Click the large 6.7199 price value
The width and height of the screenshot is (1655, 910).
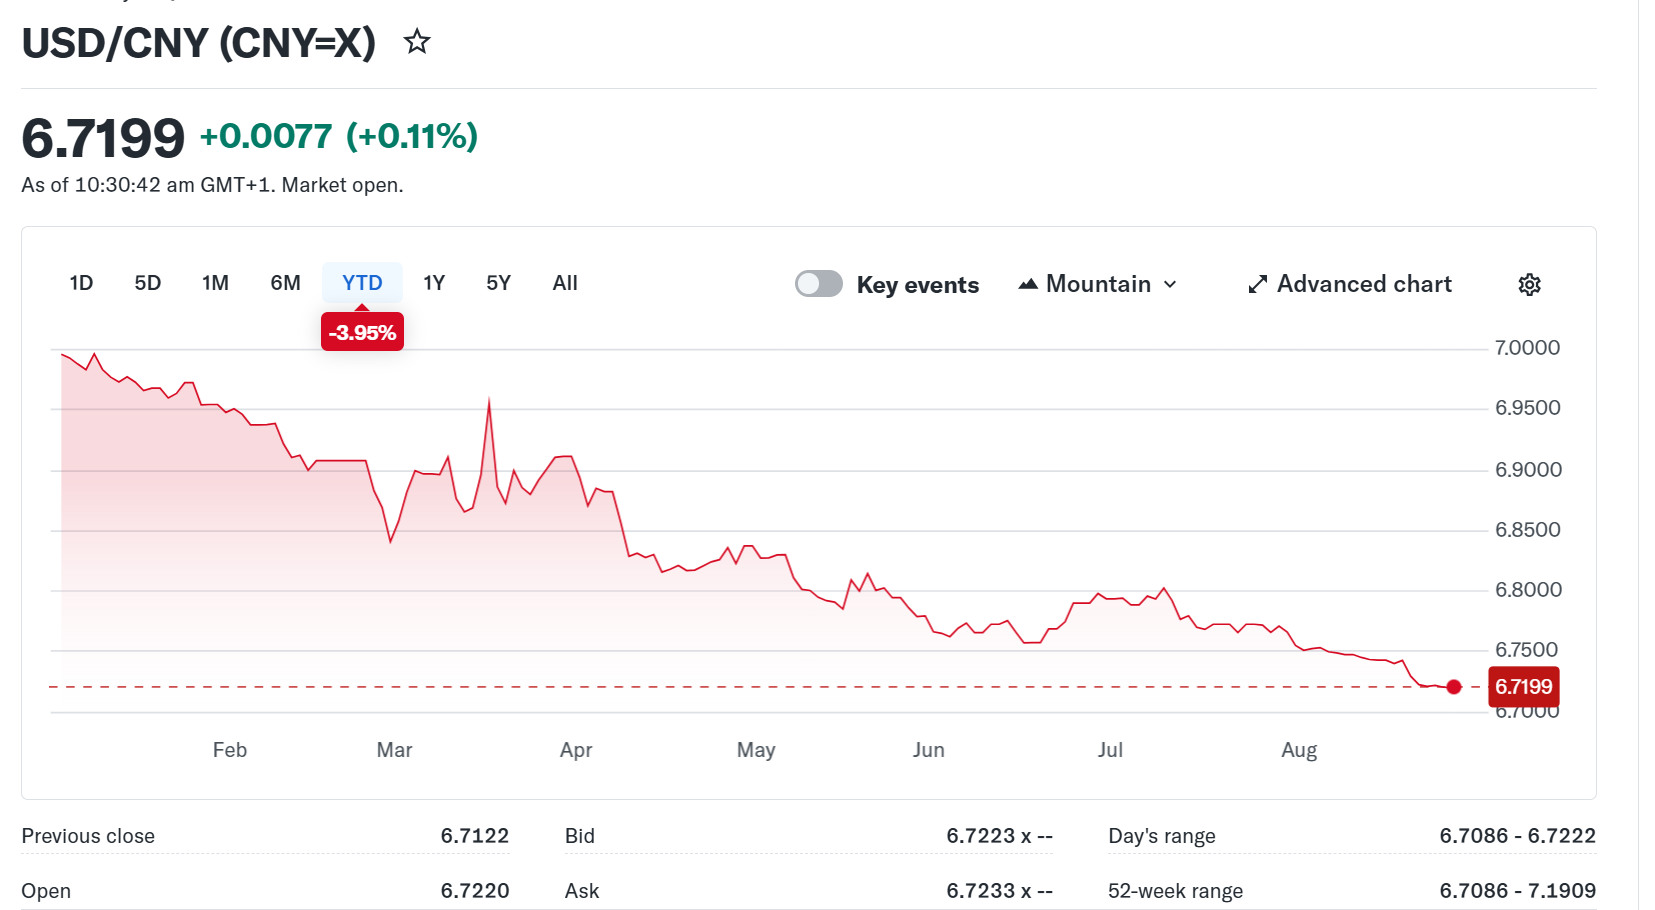(x=103, y=138)
